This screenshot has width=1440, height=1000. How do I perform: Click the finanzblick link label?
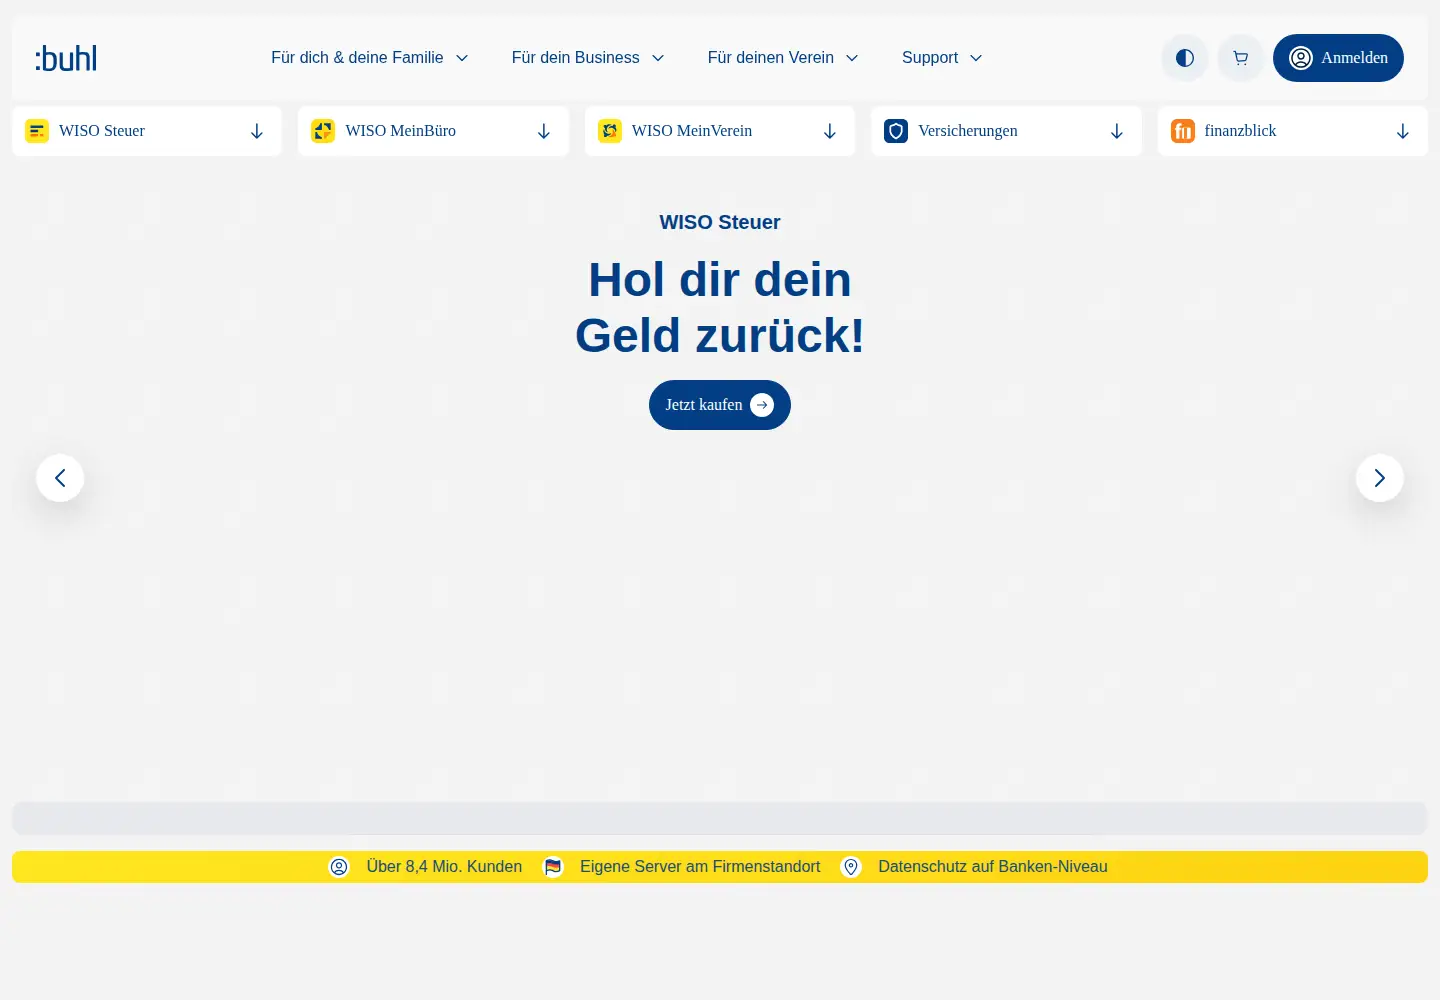tap(1240, 131)
